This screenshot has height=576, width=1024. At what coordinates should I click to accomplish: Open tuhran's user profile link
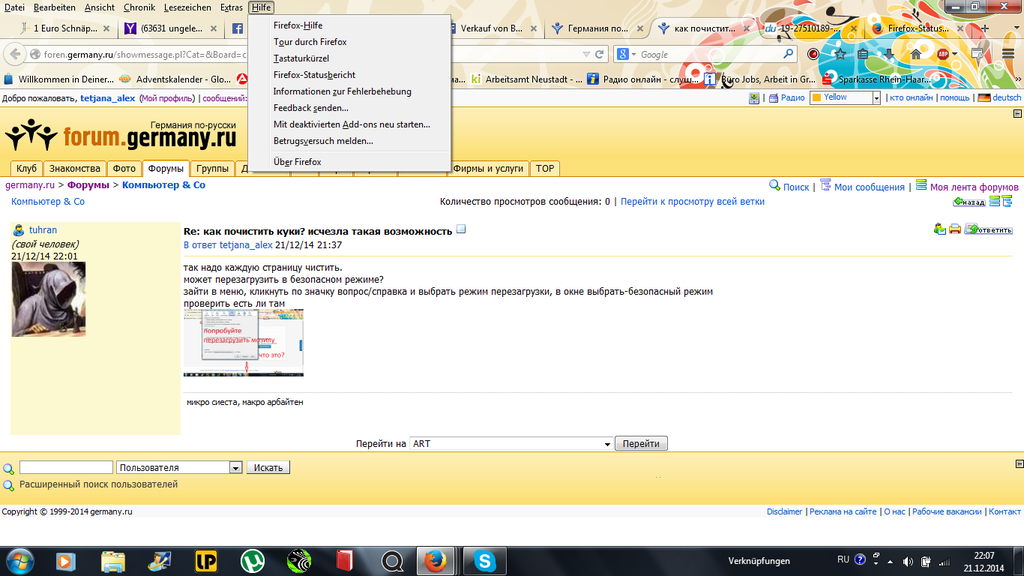point(42,230)
